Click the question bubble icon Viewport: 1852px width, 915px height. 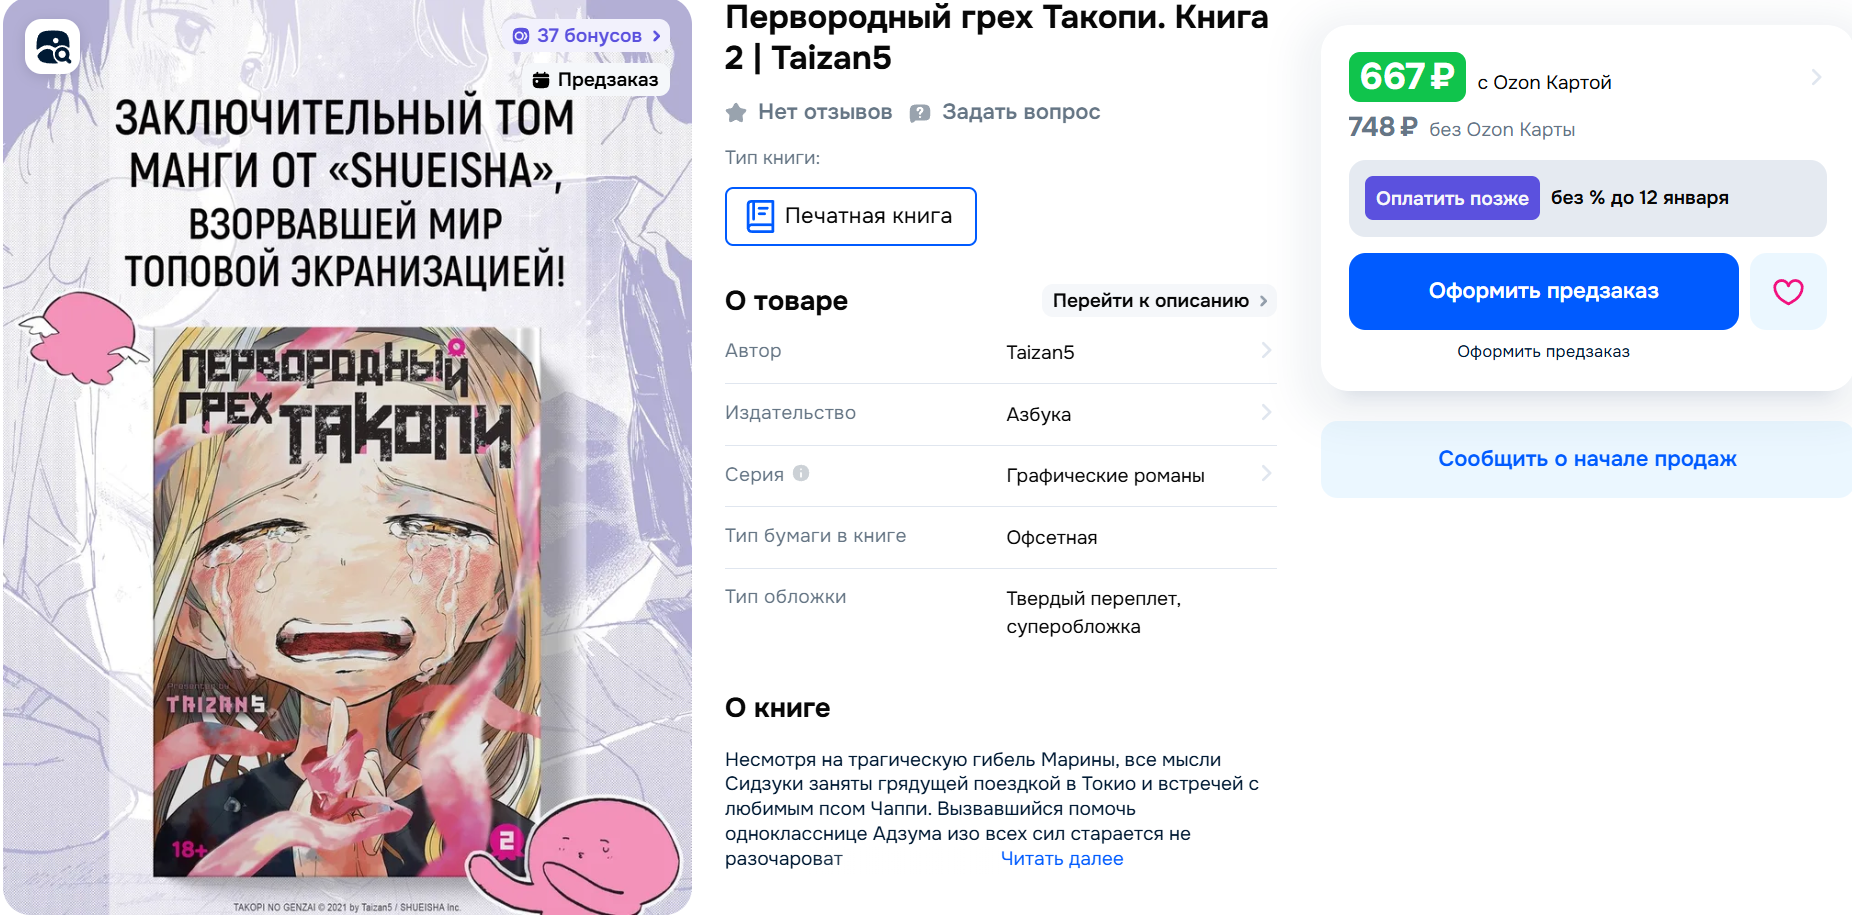(x=920, y=113)
